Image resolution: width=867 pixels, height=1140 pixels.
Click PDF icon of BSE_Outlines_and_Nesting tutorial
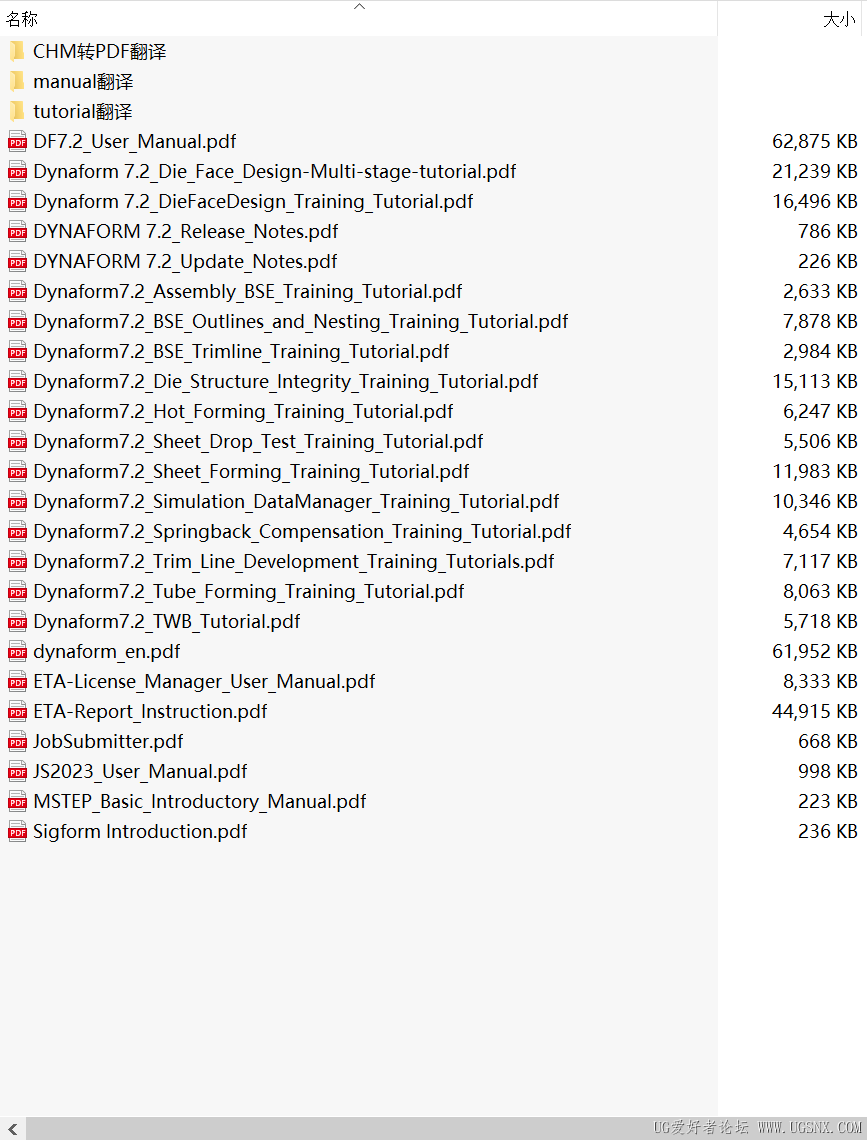point(17,321)
